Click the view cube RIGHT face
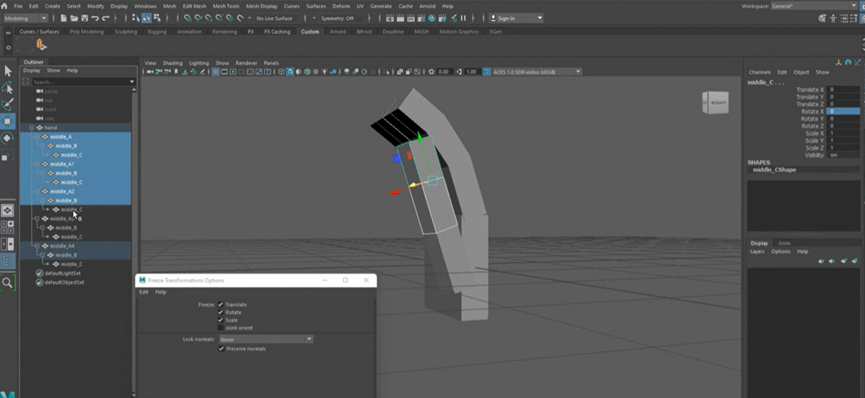 pyautogui.click(x=718, y=103)
